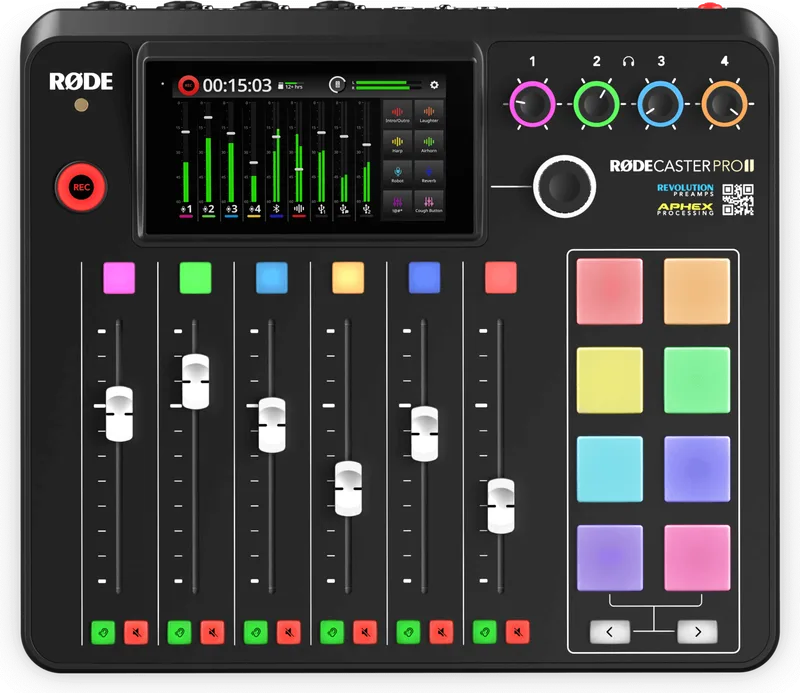Screen dimensions: 800x693
Task: Tap the Laughter sound pad on the touchscreen
Action: 429,114
